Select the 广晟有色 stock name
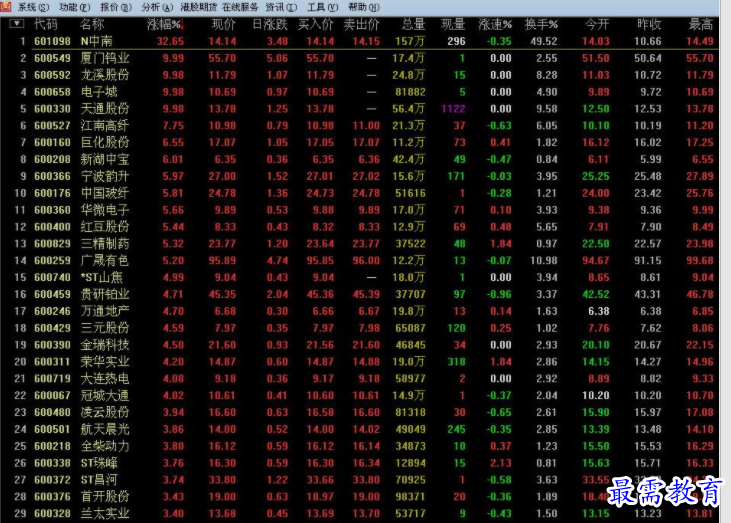Screen dimensions: 731x523 pyautogui.click(x=105, y=261)
